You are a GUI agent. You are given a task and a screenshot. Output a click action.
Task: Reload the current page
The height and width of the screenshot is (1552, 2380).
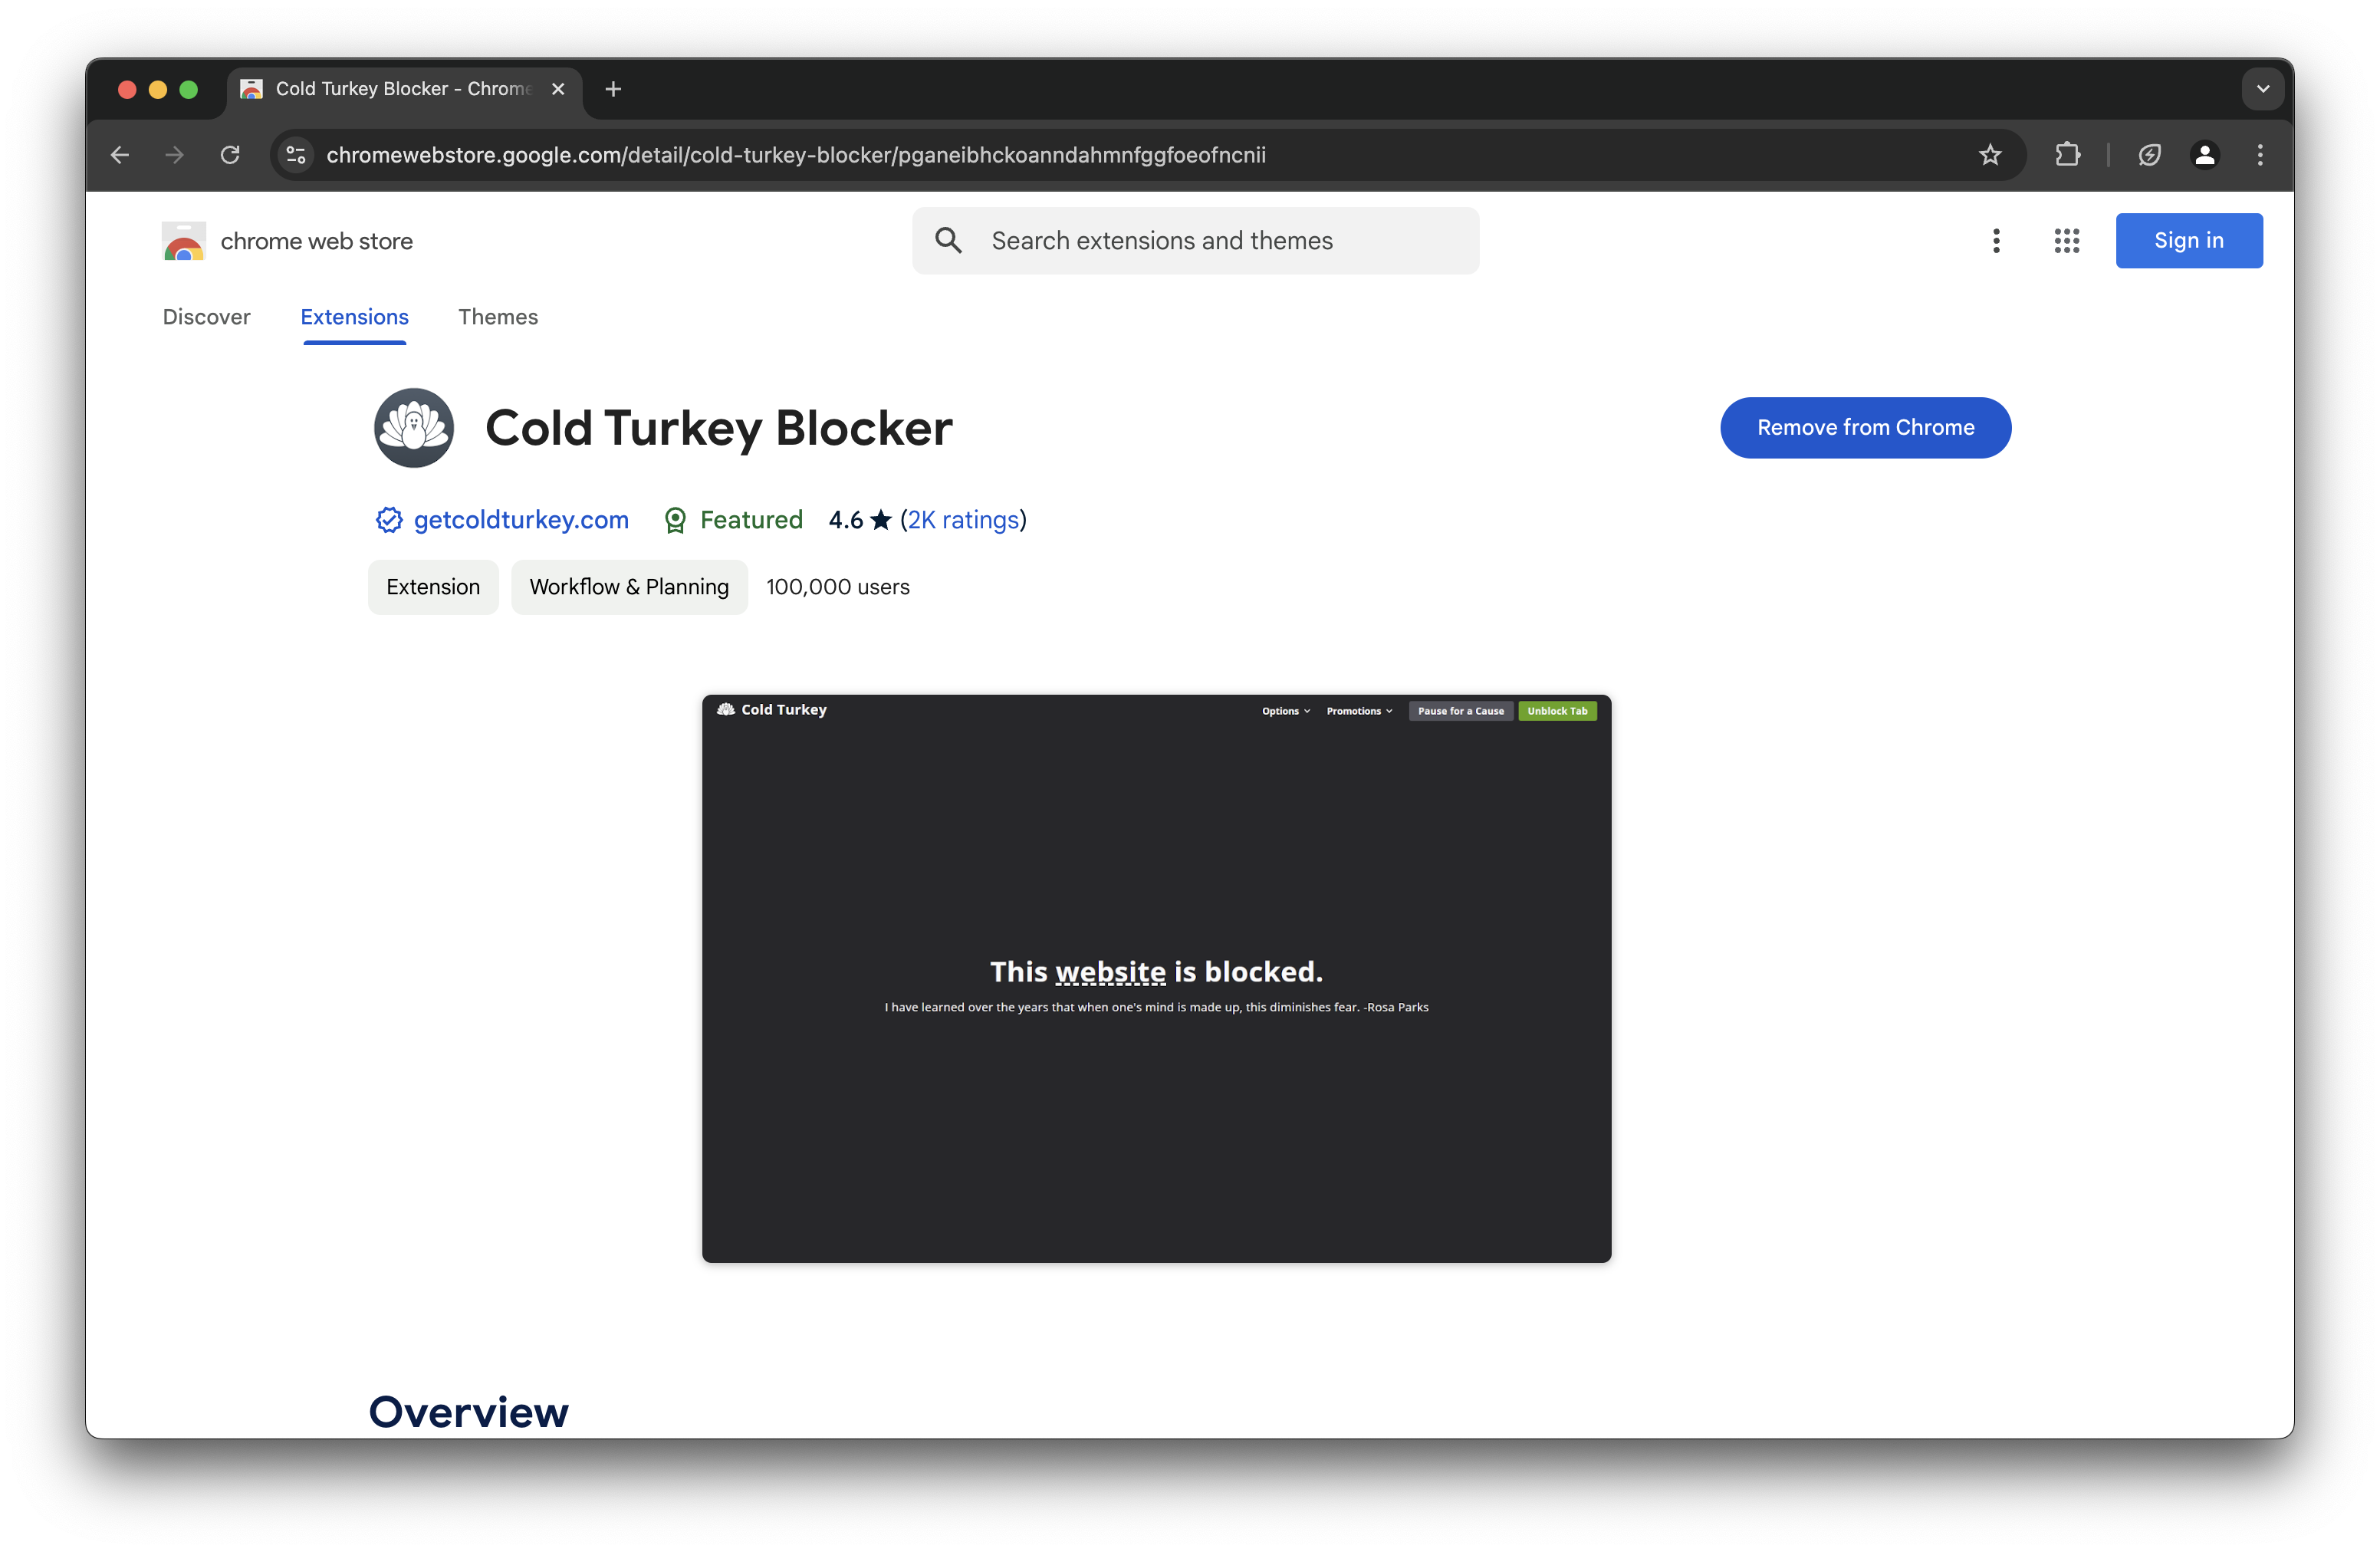[230, 155]
